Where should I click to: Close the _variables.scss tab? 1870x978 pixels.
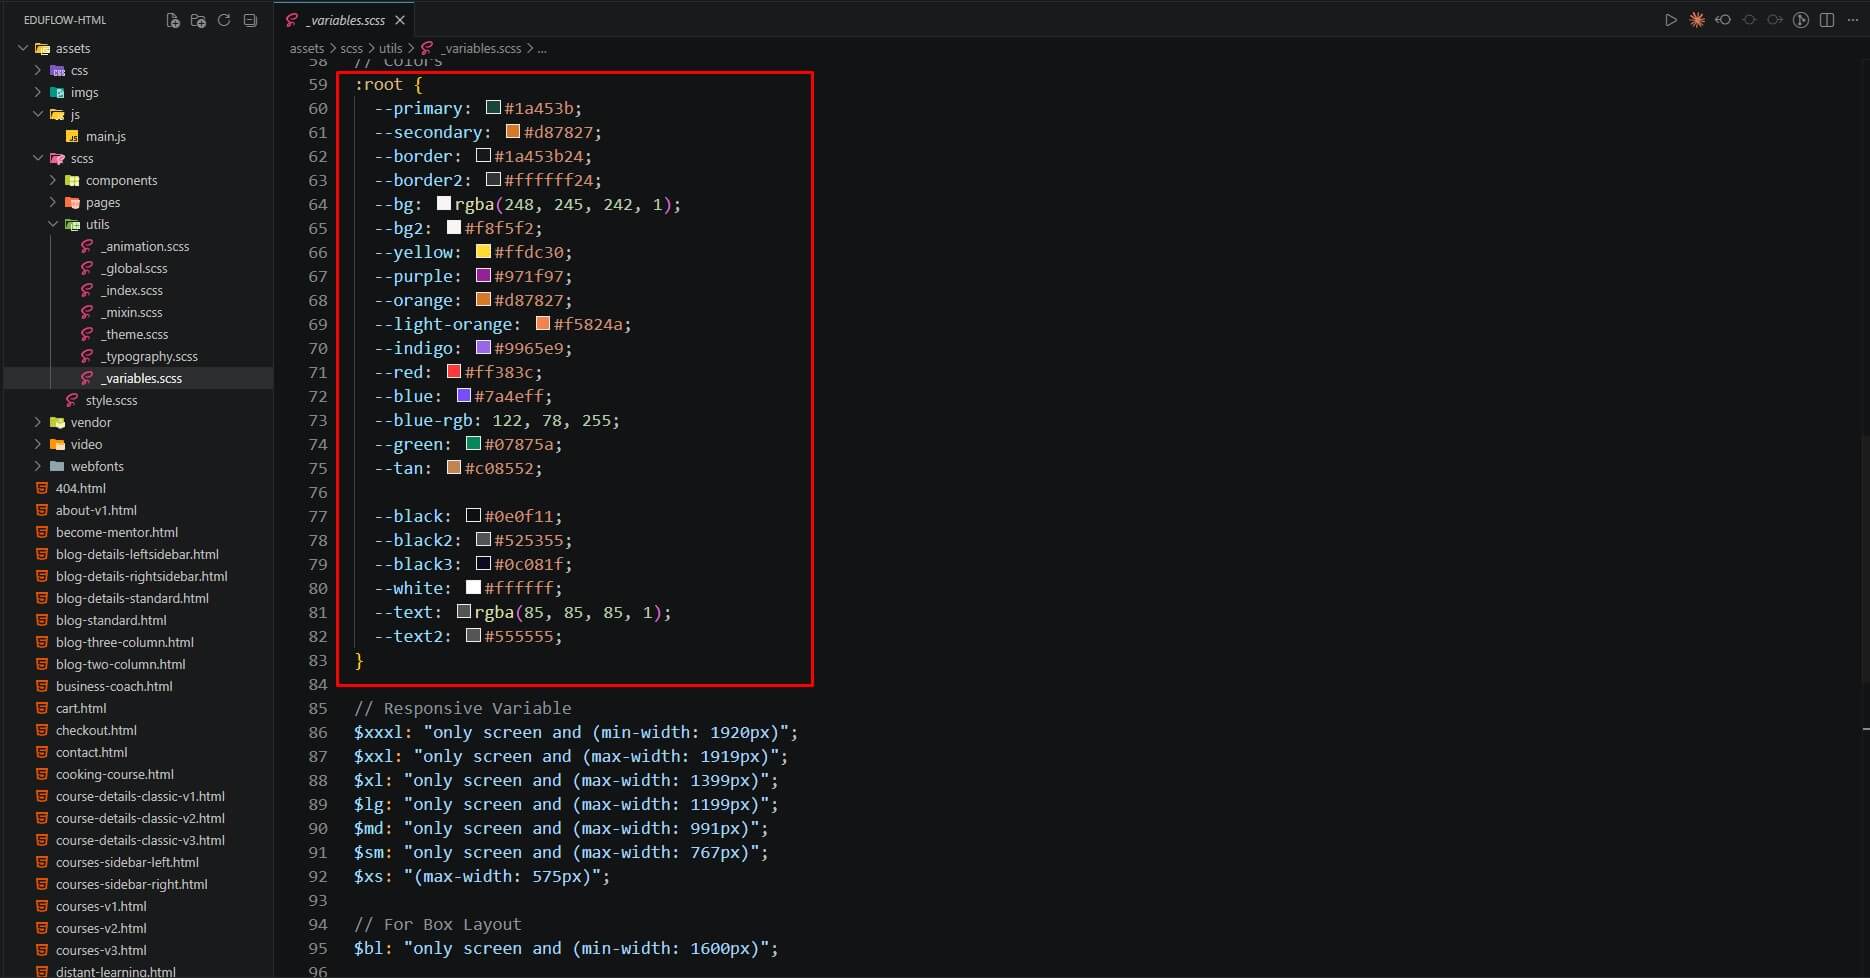click(x=400, y=20)
